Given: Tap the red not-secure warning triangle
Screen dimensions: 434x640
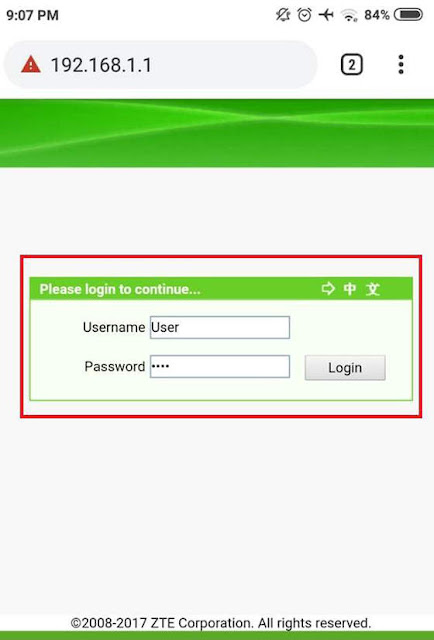Looking at the screenshot, I should (x=31, y=65).
